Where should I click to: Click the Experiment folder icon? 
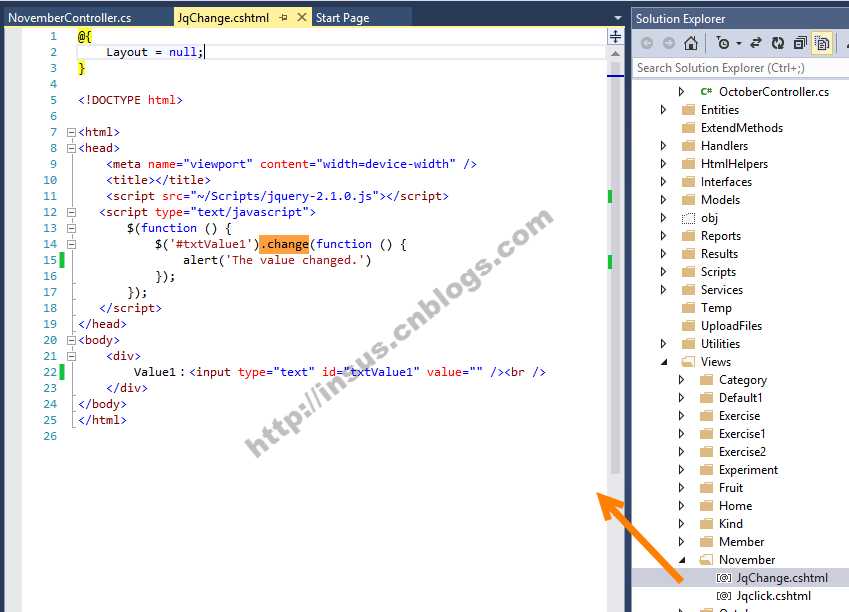click(x=706, y=470)
